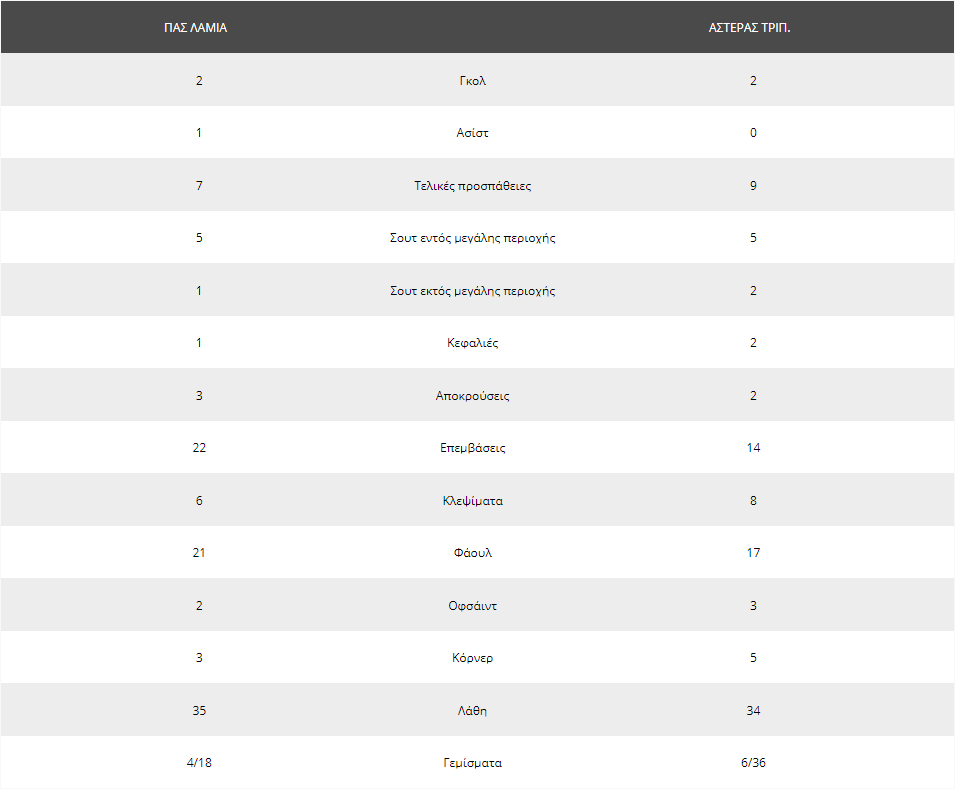Click the Επεμβάσεις stat label
955x789 pixels.
point(473,448)
